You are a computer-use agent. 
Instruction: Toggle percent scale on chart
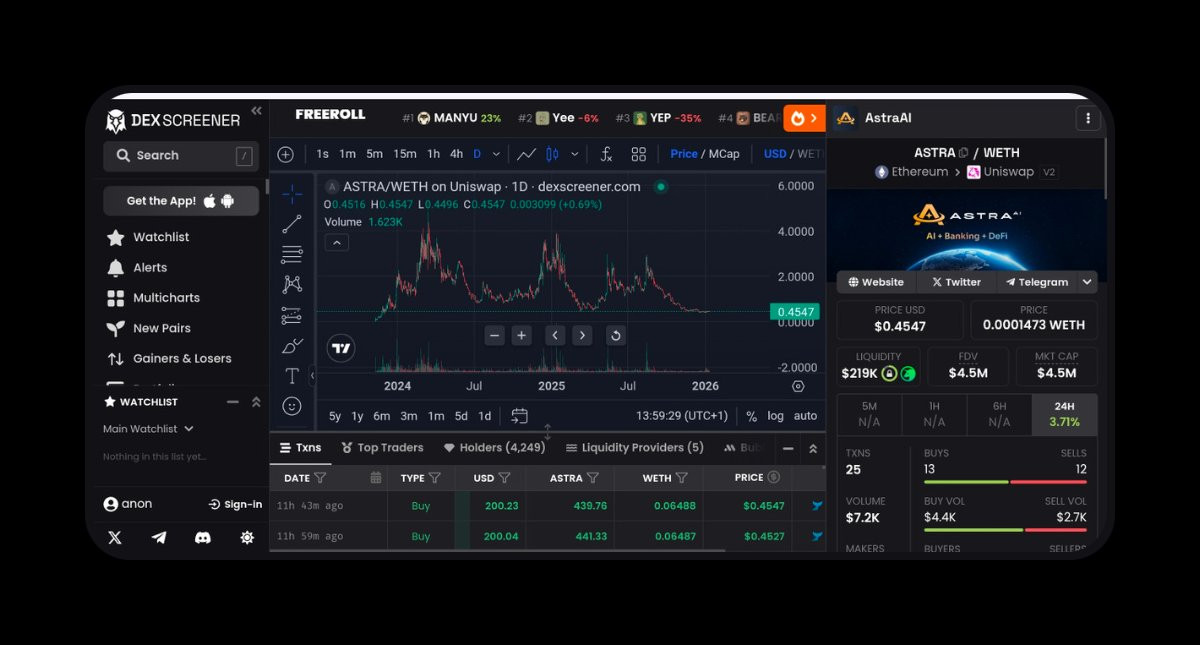click(751, 416)
